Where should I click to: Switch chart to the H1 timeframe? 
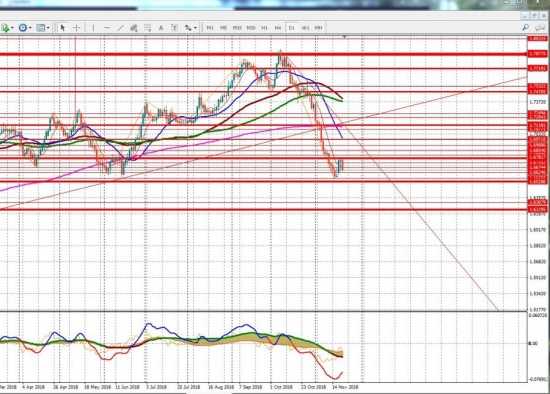click(264, 28)
